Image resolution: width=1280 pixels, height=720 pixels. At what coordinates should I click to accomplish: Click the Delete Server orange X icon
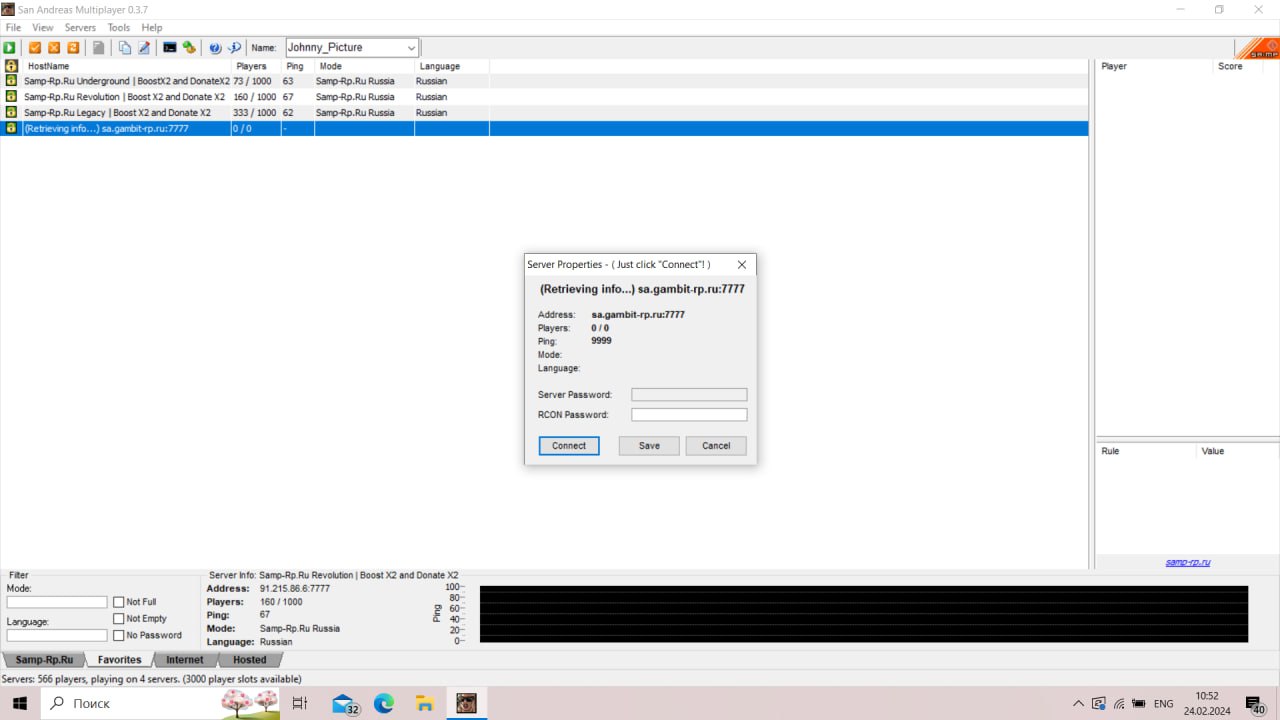(x=54, y=47)
